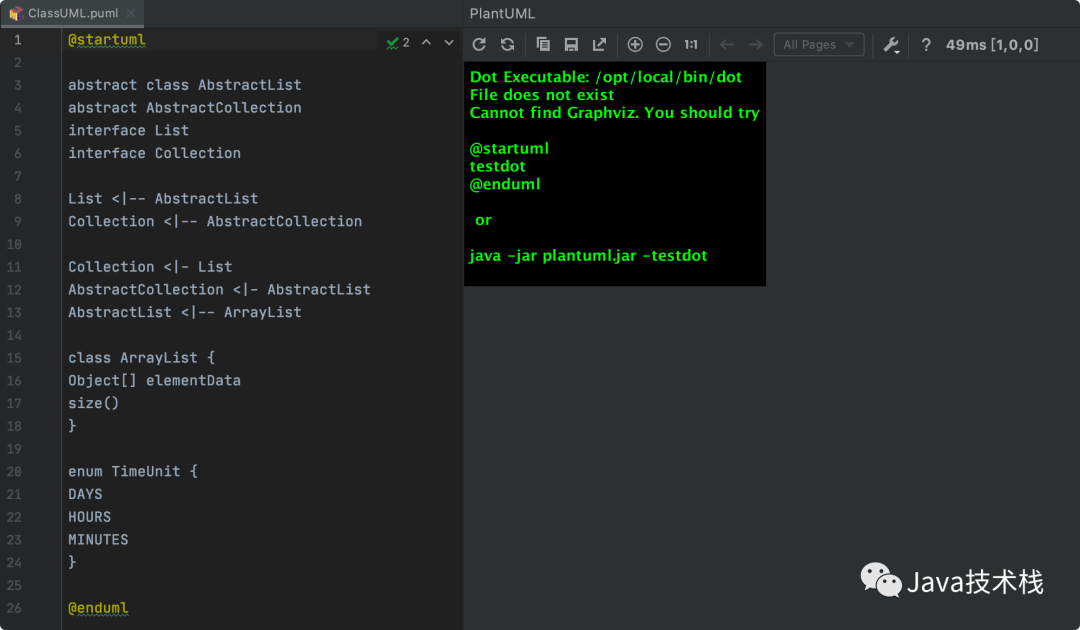Viewport: 1080px width, 630px height.
Task: Click line number 10 in gutter
Action: pyautogui.click(x=14, y=244)
